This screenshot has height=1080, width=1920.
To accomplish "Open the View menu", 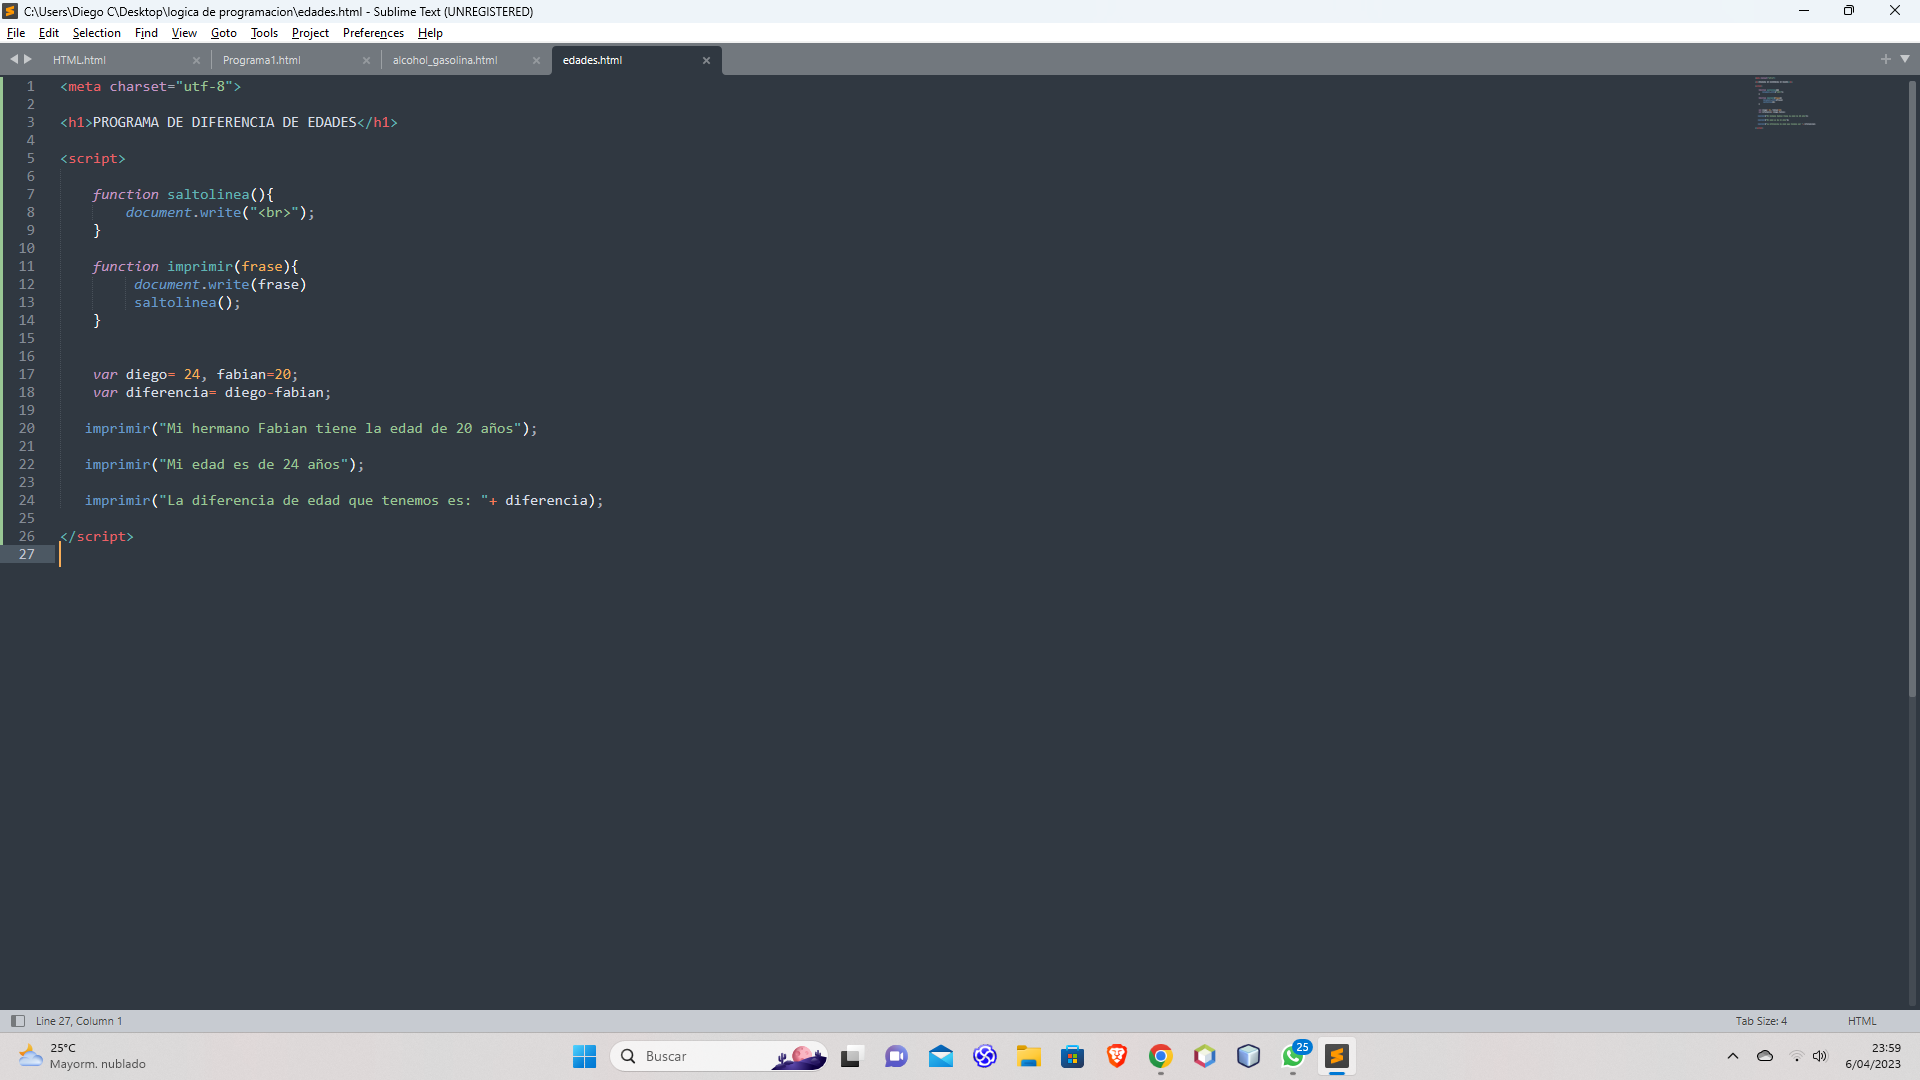I will click(x=184, y=33).
